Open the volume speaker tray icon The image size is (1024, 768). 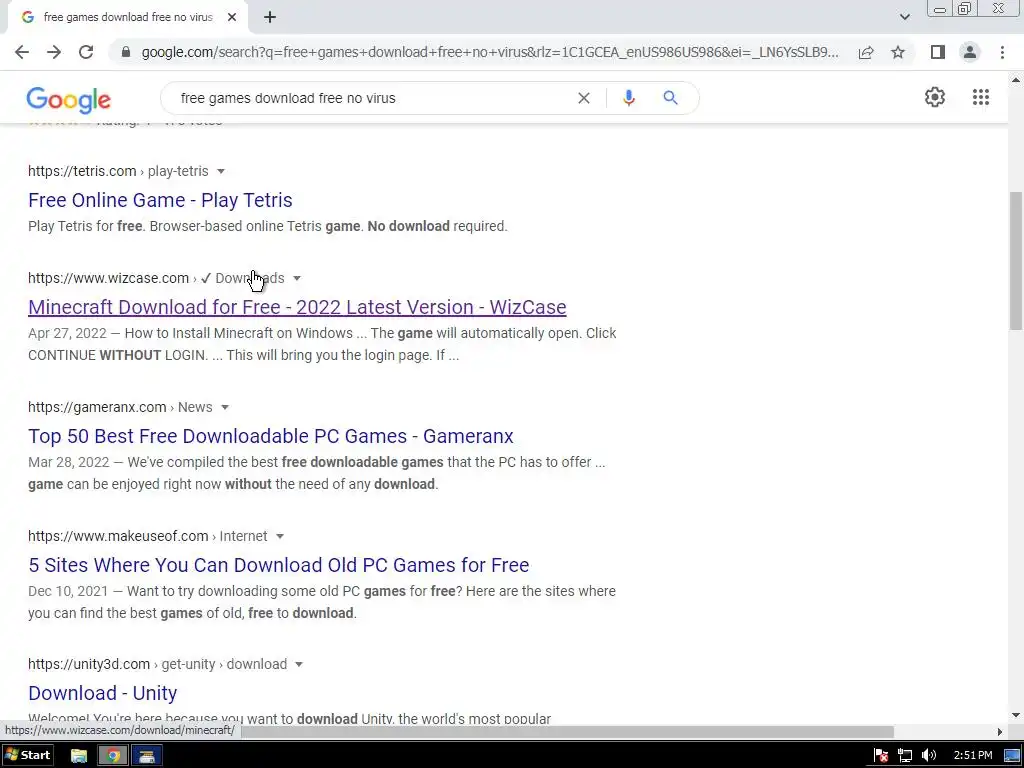pos(929,756)
